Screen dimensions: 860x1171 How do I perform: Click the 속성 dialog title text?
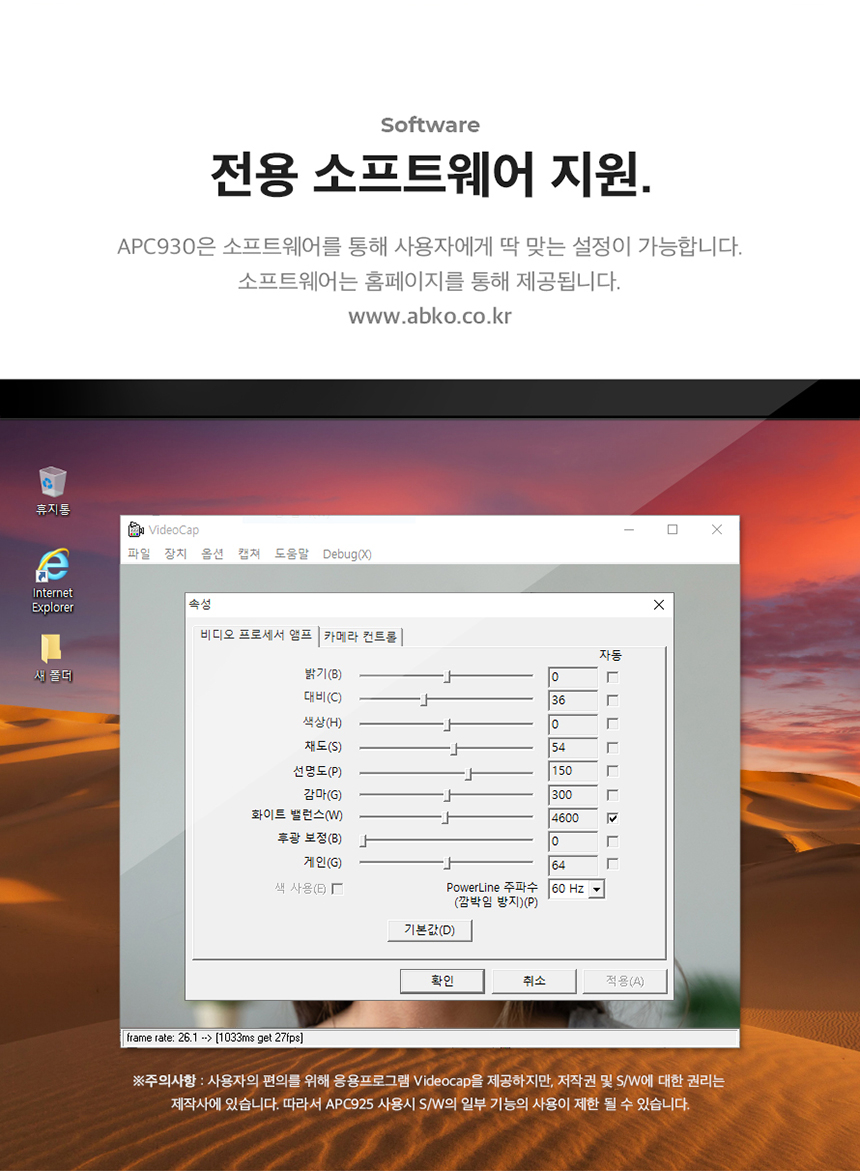point(200,604)
